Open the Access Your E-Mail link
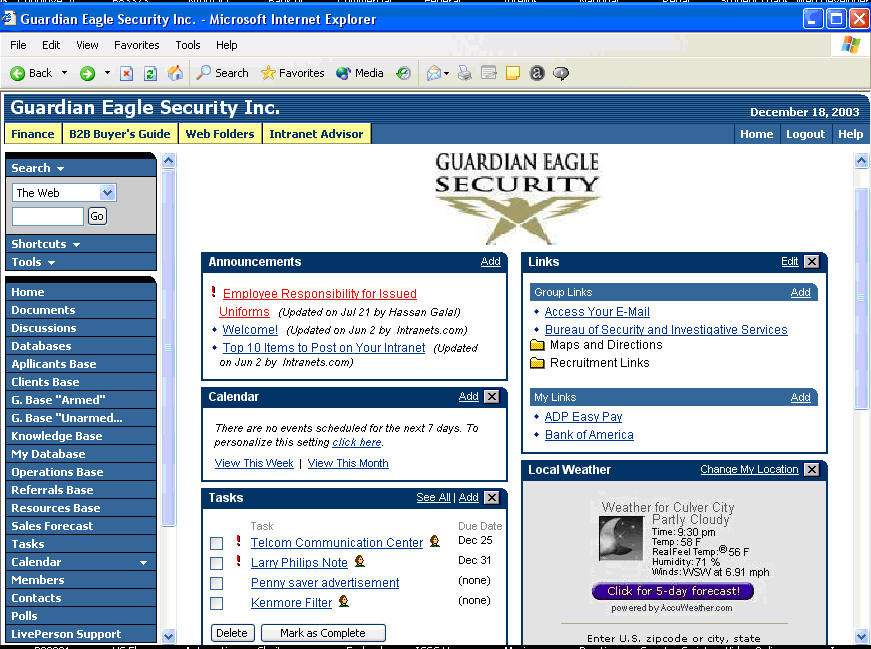 [x=597, y=312]
